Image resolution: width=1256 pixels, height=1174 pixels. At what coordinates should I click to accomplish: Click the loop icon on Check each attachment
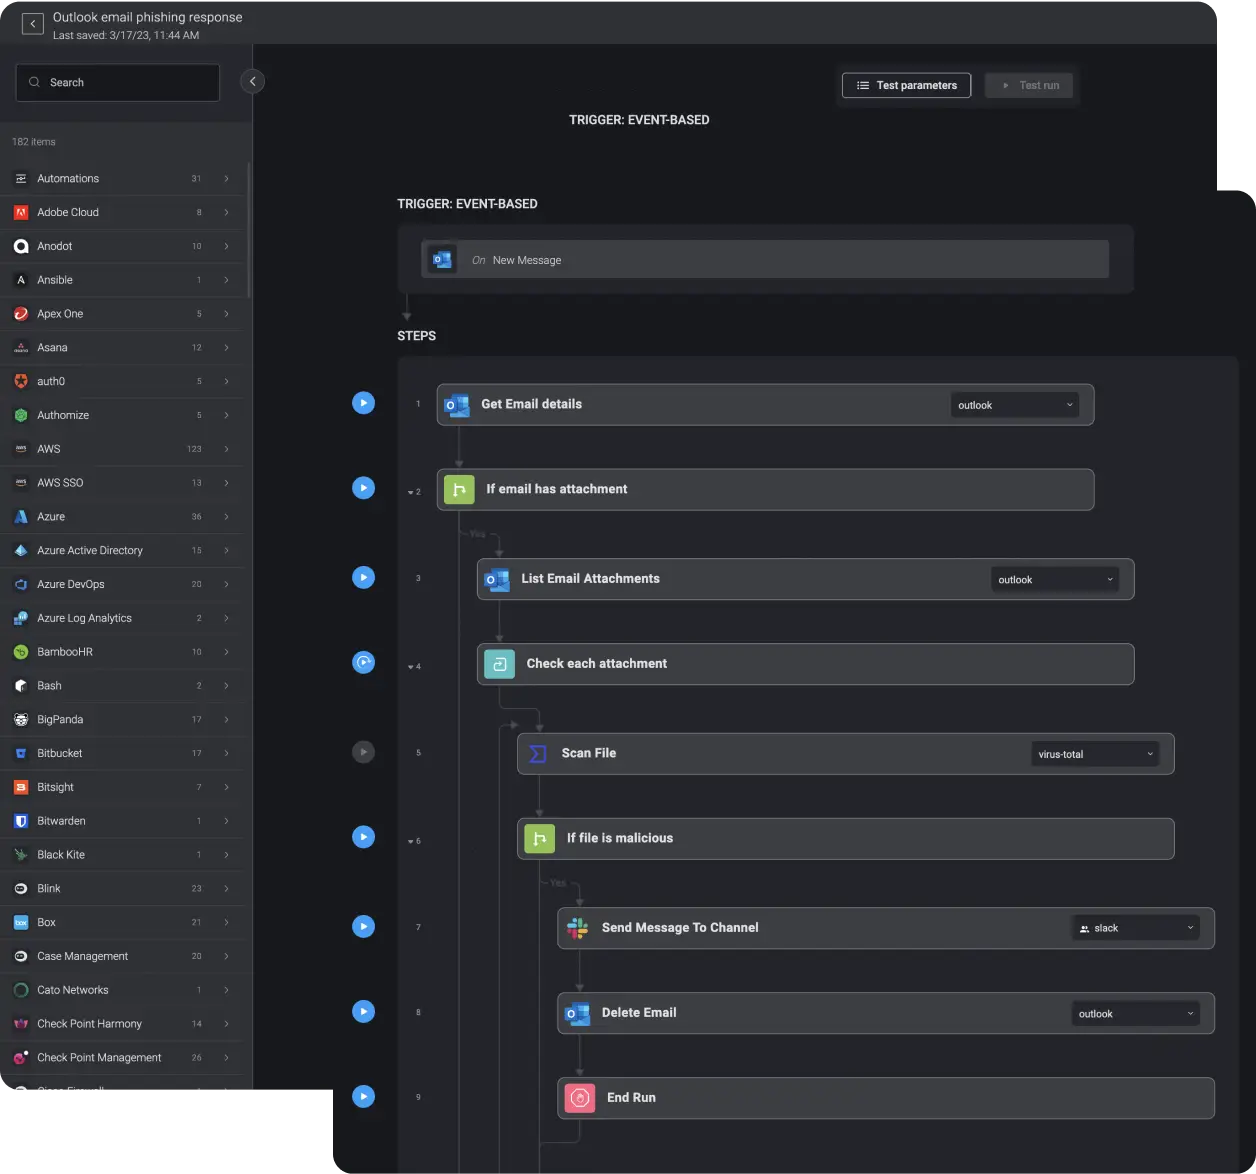tap(498, 663)
